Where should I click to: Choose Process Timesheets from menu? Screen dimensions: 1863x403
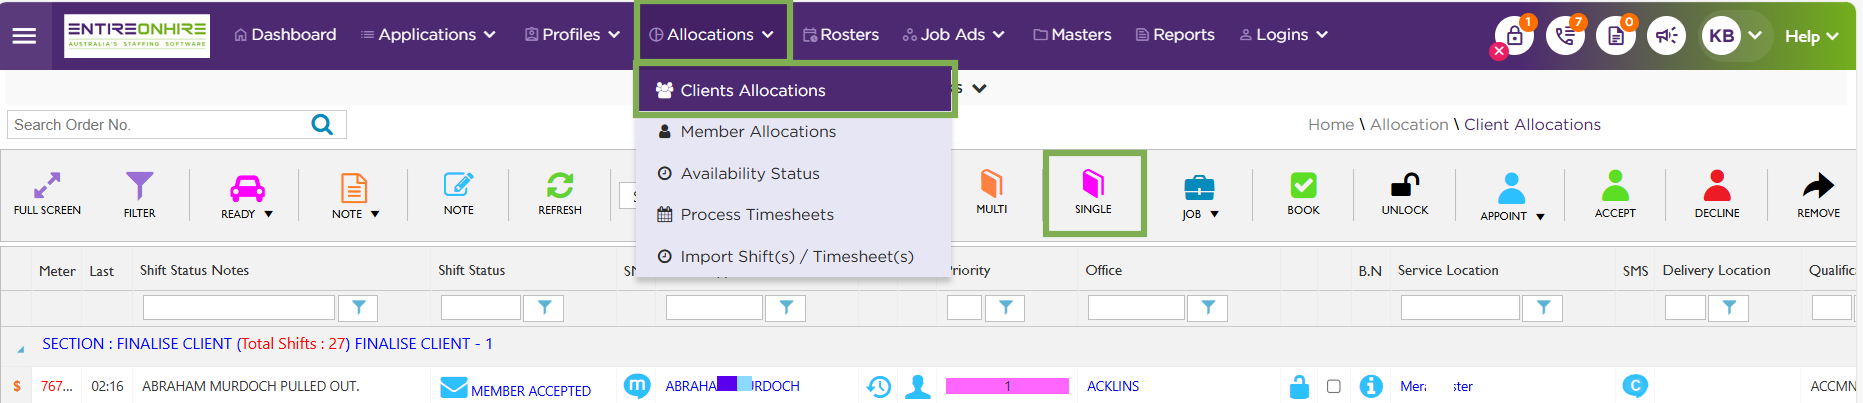756,215
